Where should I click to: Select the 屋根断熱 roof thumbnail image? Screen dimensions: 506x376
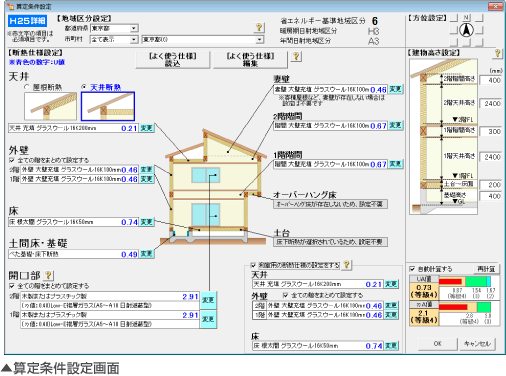click(50, 106)
